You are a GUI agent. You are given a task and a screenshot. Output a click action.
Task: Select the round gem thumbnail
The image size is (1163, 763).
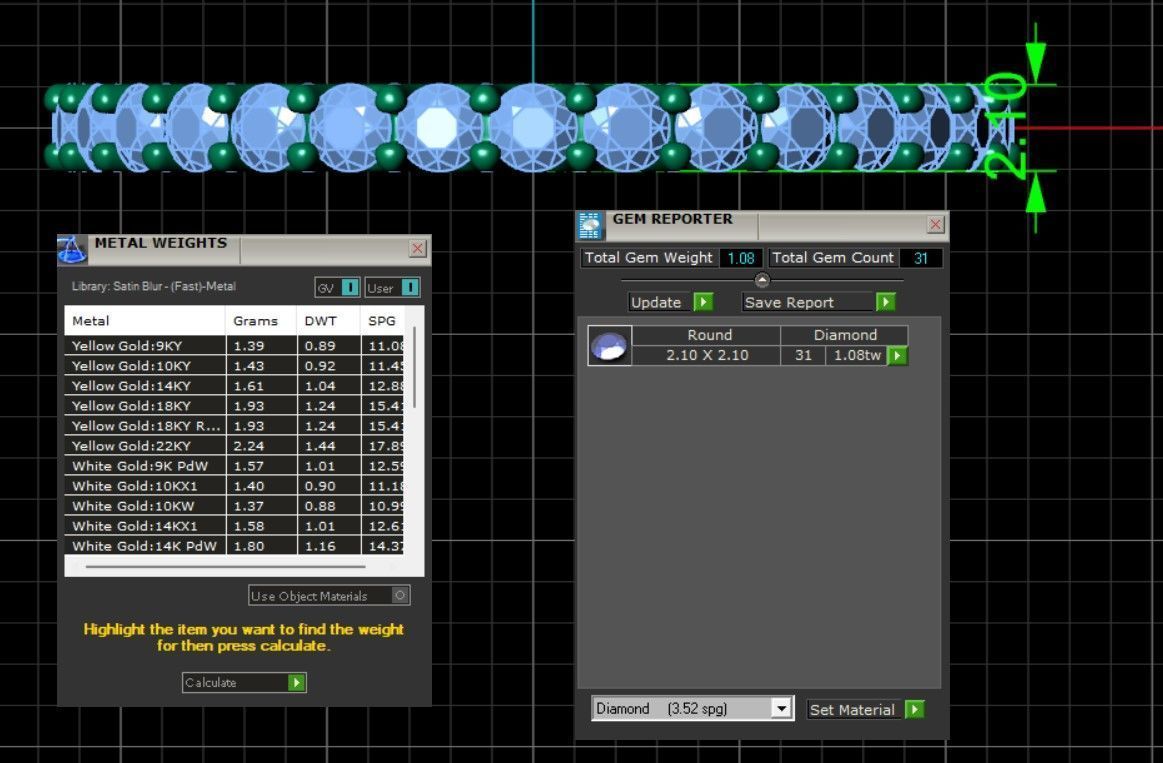(609, 346)
